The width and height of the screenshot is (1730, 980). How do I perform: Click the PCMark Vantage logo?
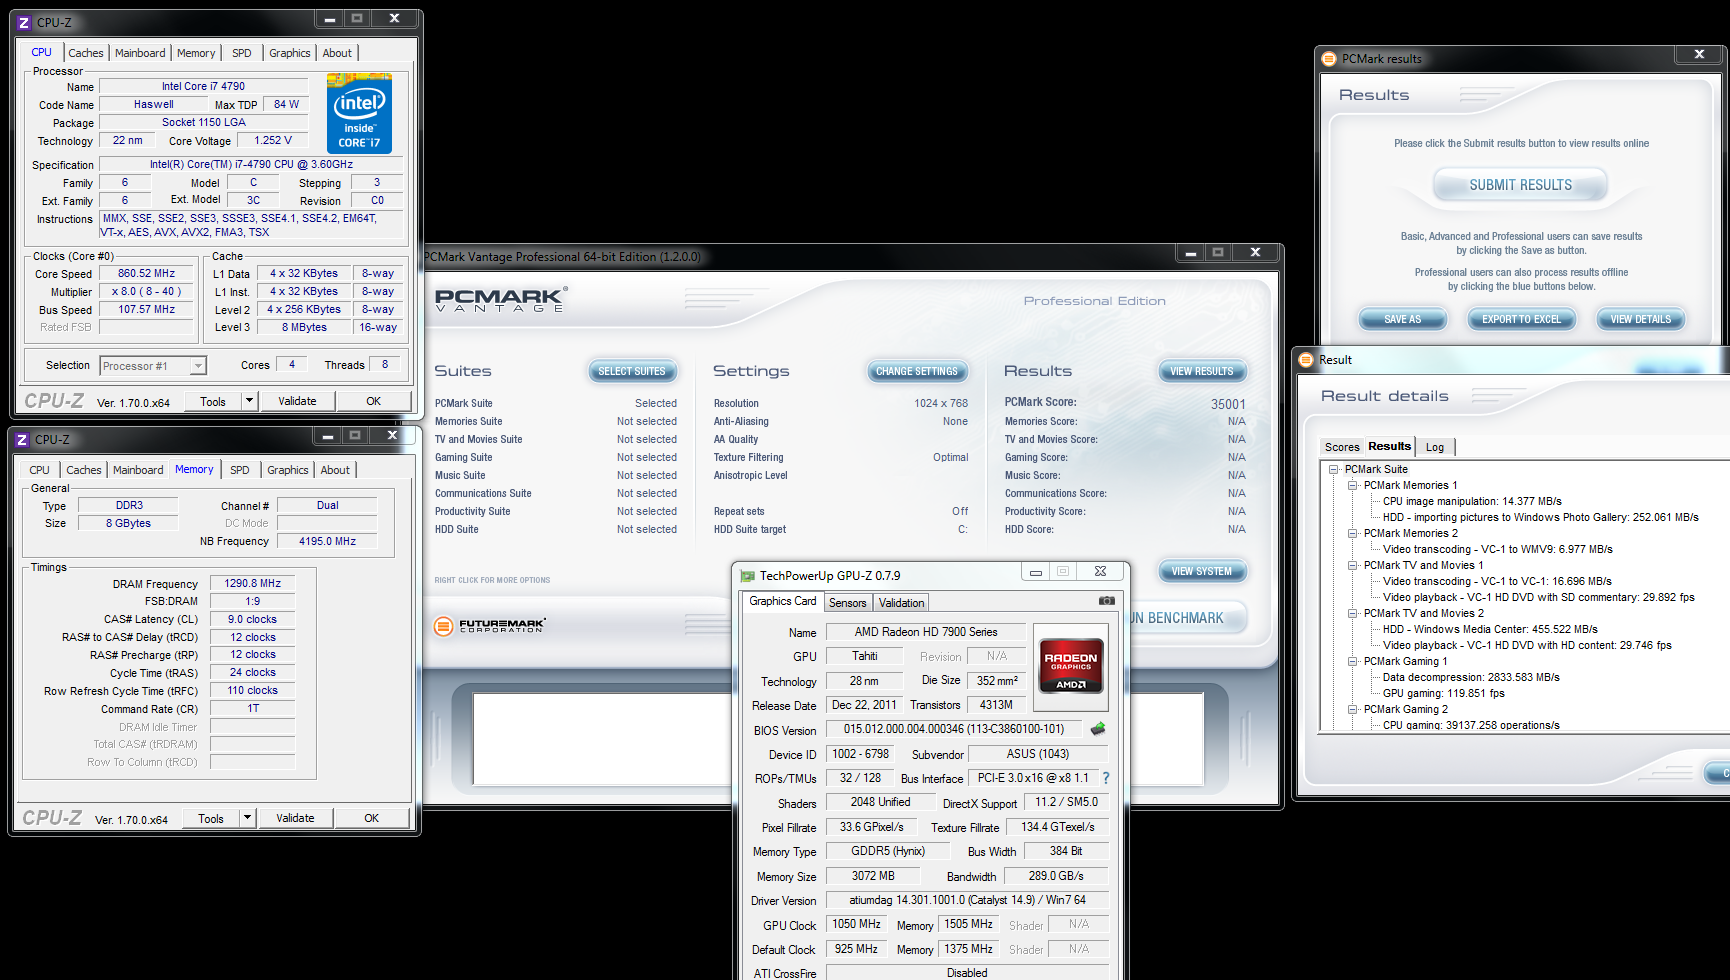pos(501,299)
